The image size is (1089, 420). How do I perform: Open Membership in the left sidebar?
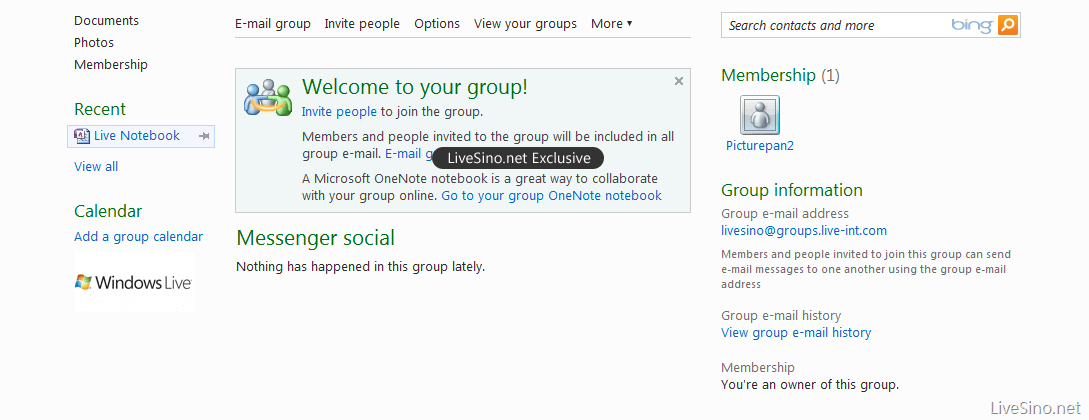click(110, 65)
